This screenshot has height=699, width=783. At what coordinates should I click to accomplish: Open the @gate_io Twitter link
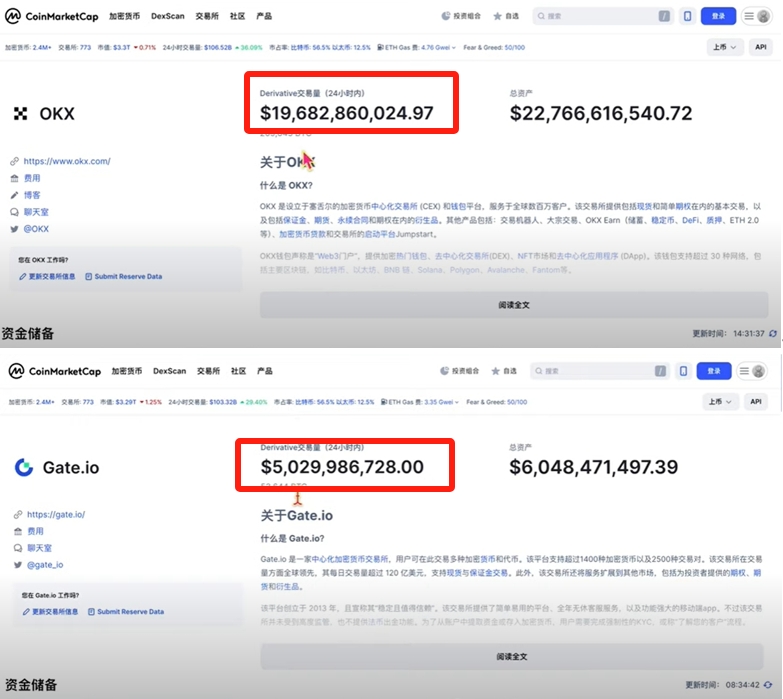(x=45, y=565)
